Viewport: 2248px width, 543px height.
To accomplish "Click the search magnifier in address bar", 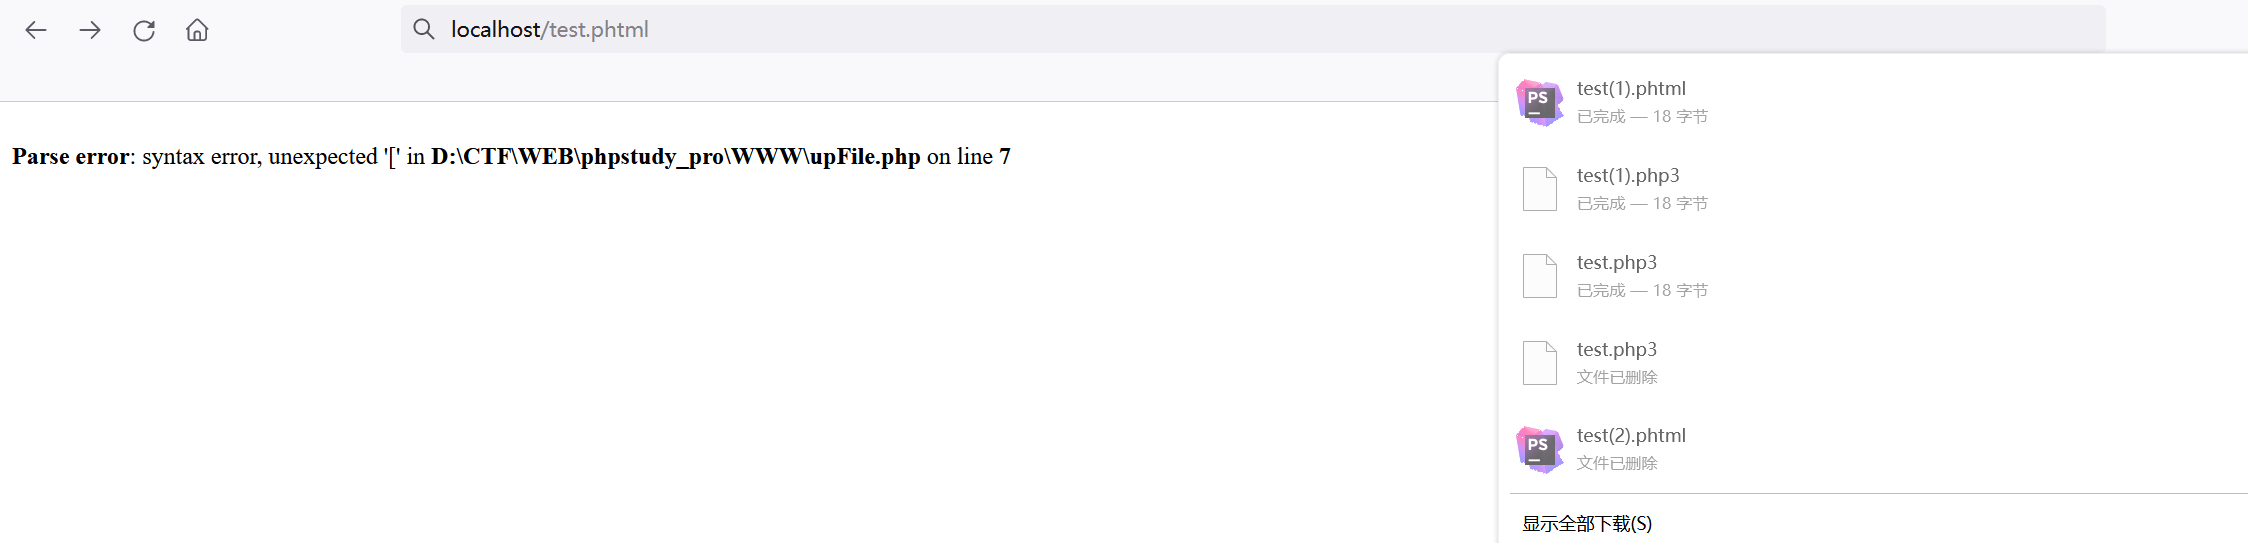I will 424,29.
